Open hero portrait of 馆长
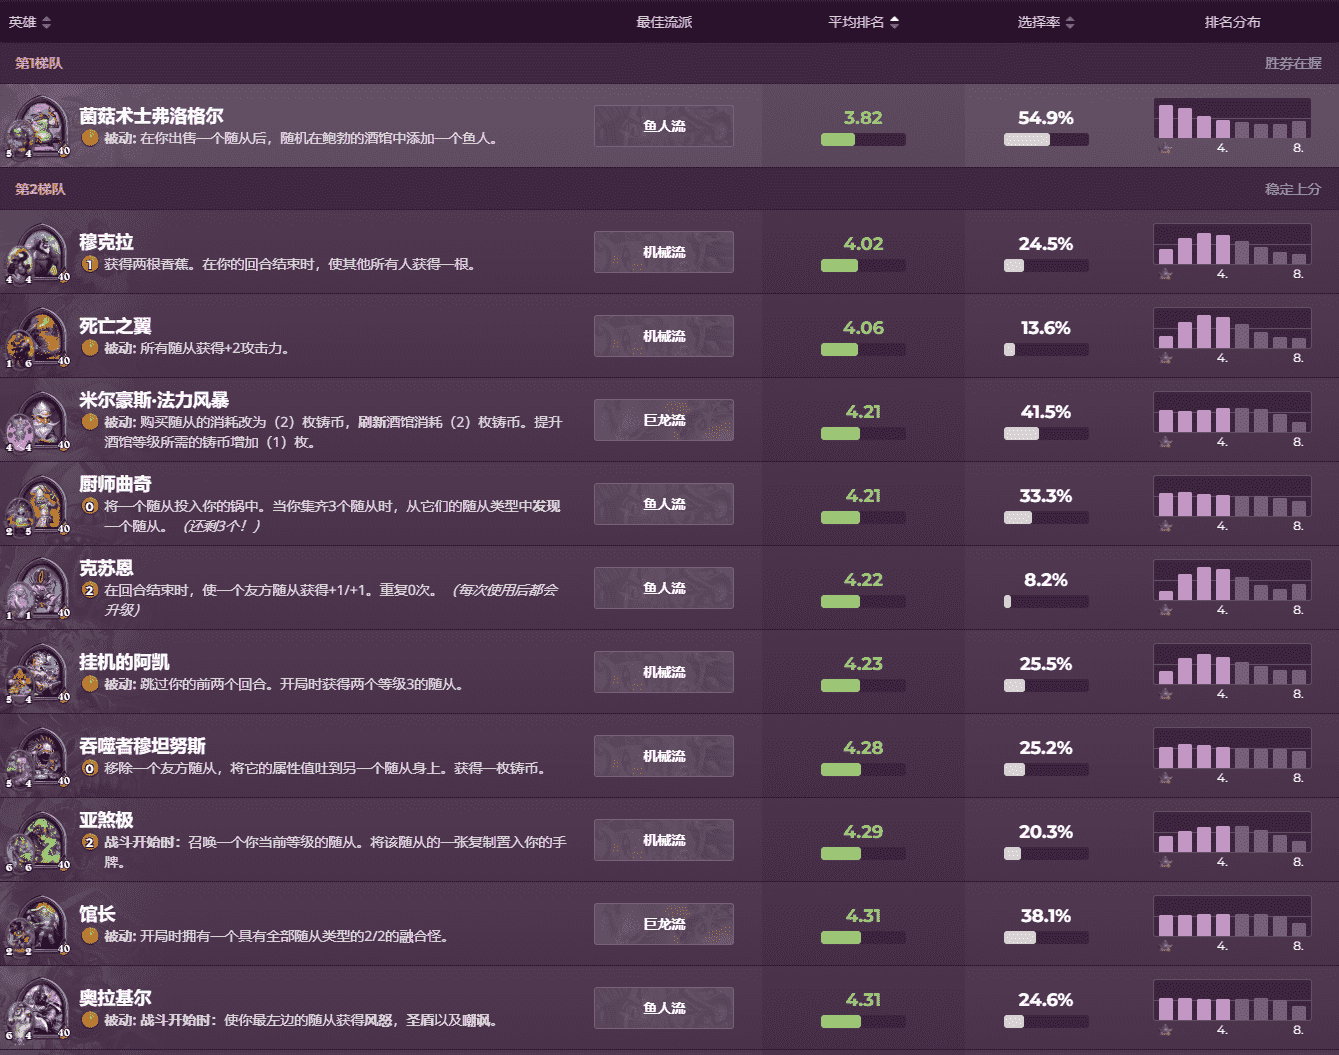This screenshot has width=1339, height=1055. point(38,924)
